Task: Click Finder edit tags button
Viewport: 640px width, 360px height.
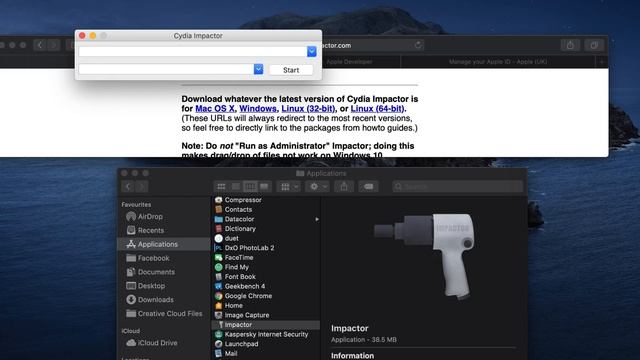Action: 368,187
